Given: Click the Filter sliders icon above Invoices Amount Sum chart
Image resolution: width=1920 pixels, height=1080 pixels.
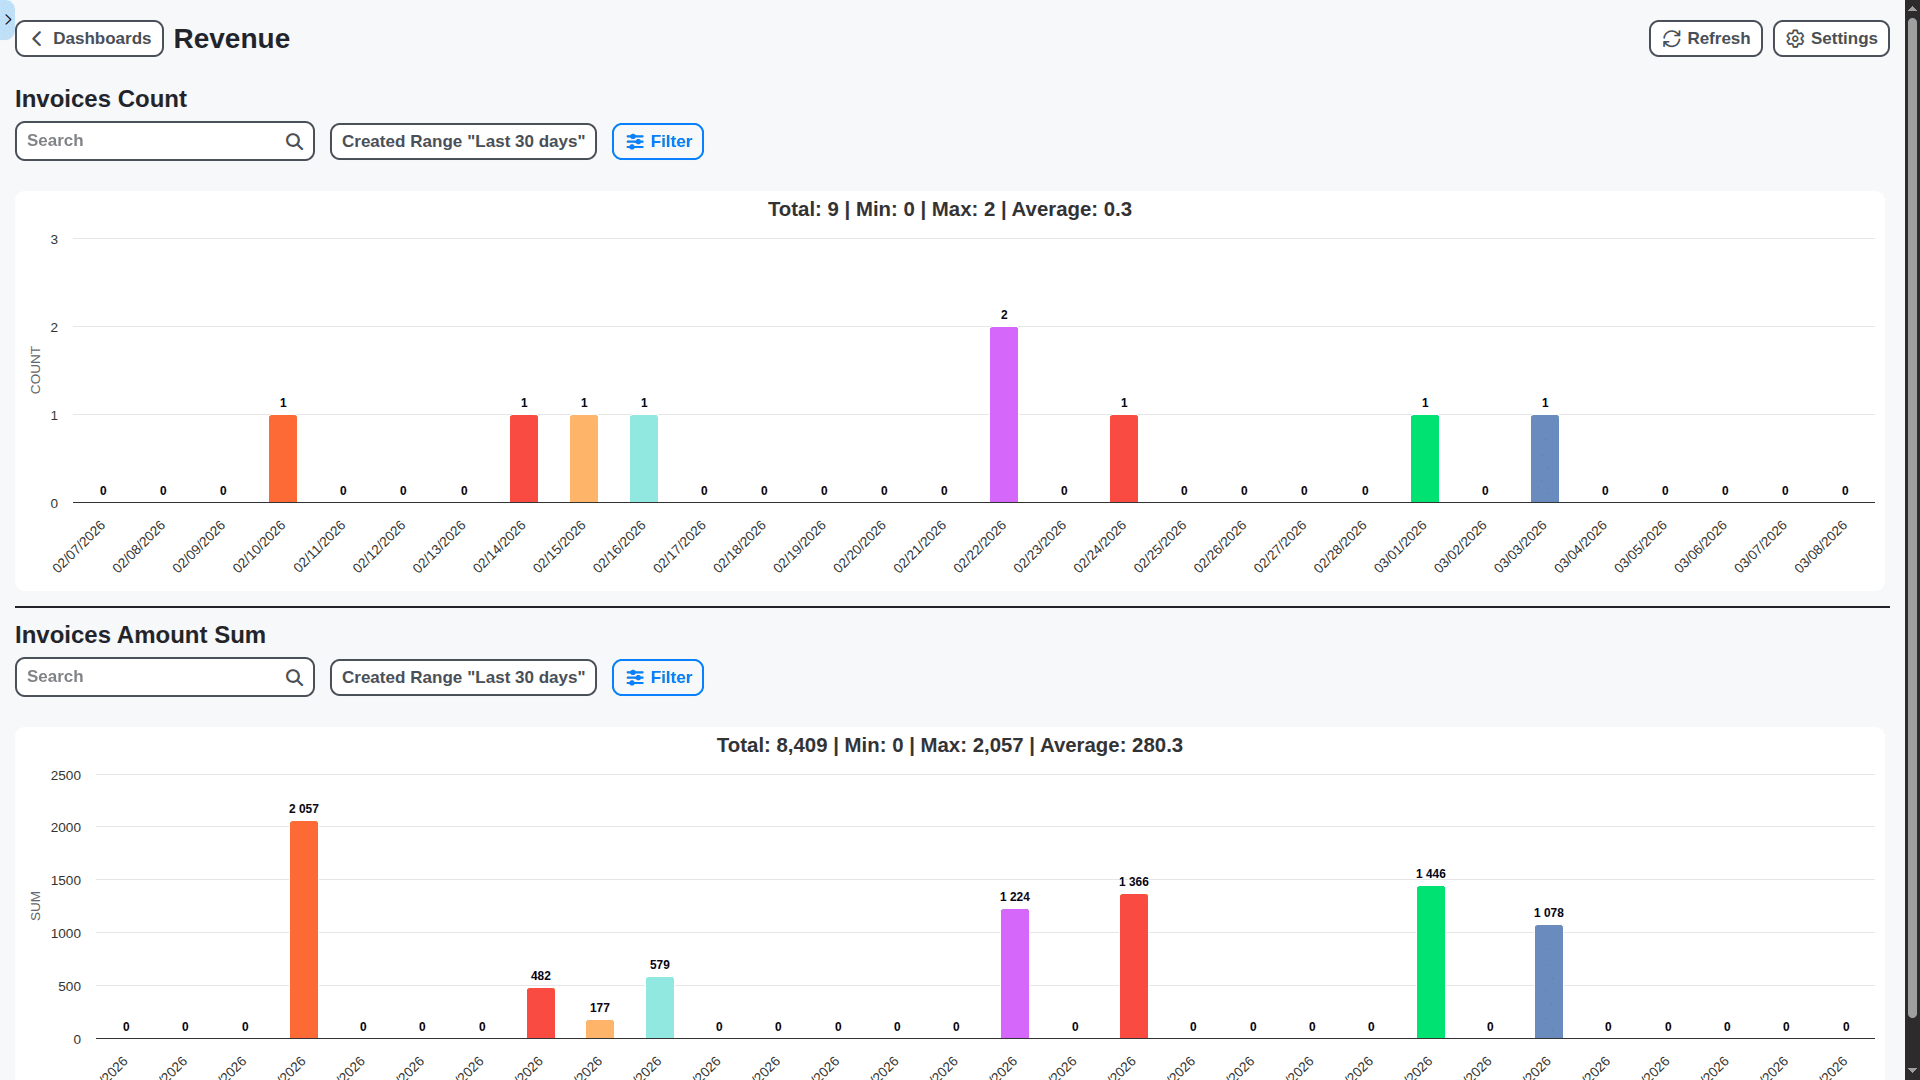Looking at the screenshot, I should [634, 677].
